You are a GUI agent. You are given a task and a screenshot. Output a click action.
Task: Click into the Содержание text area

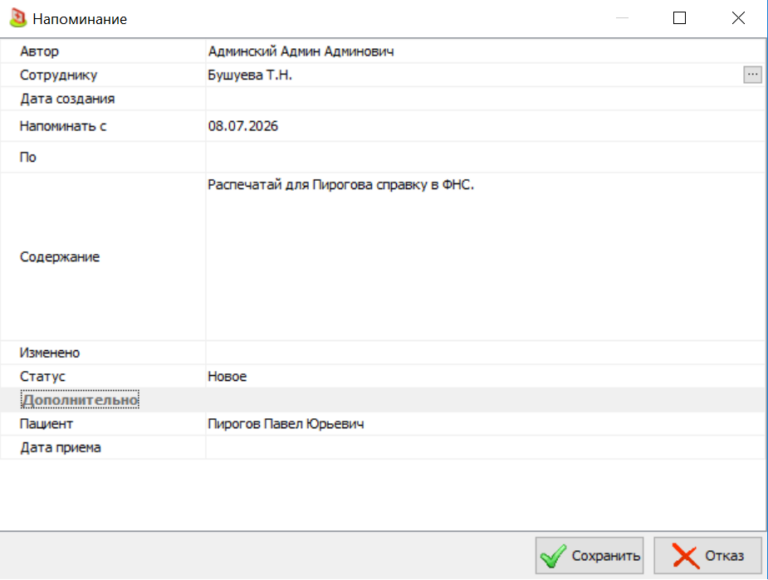485,257
